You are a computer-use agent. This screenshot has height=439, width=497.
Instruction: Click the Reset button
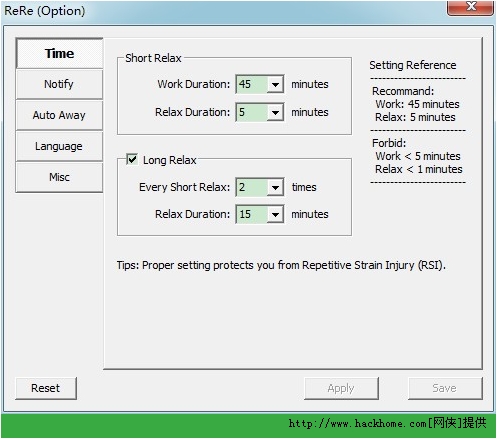point(46,388)
